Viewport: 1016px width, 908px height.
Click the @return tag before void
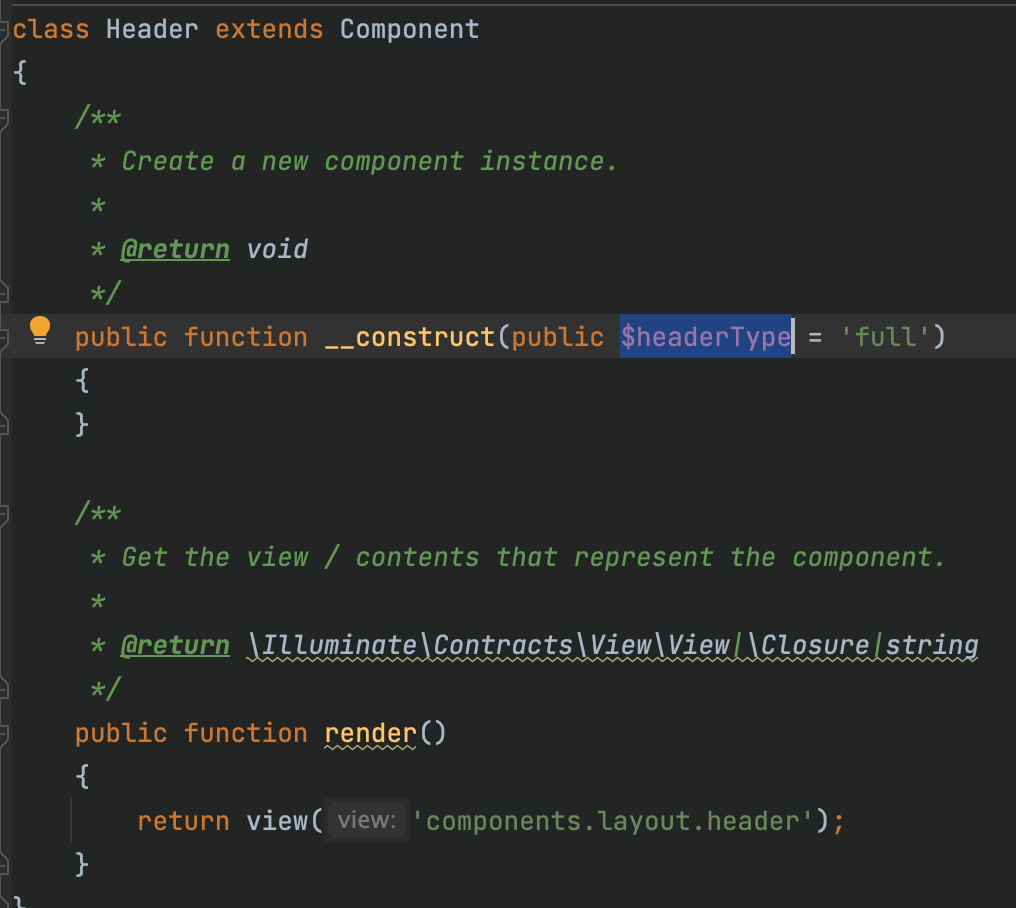coord(175,250)
